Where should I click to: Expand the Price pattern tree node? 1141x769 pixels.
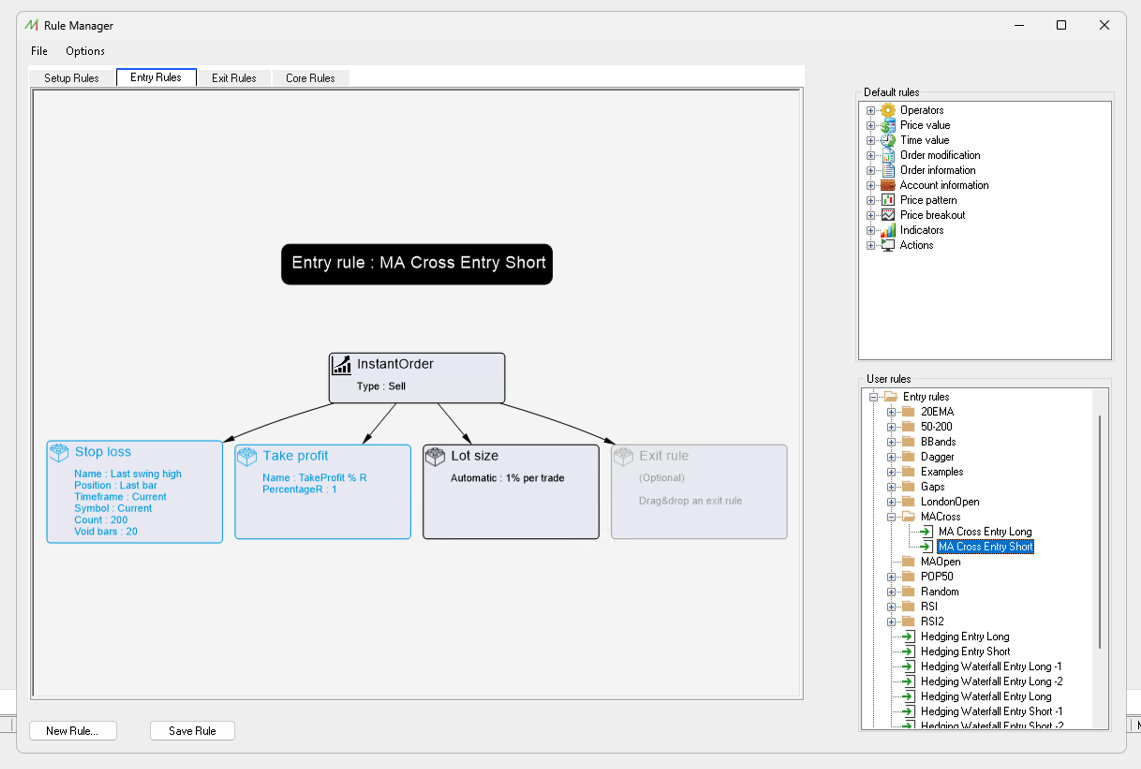click(x=870, y=200)
